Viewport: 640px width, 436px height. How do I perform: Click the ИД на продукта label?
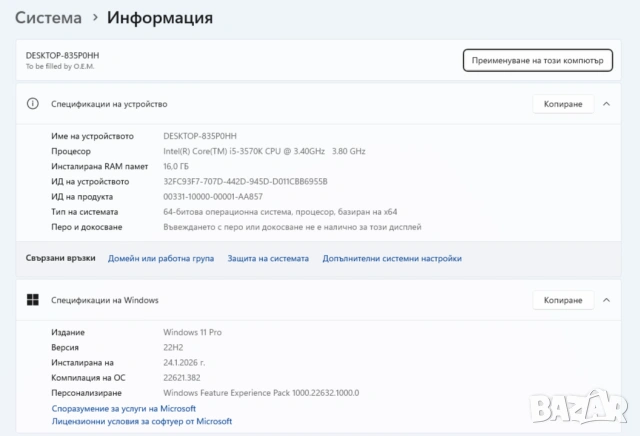point(82,196)
